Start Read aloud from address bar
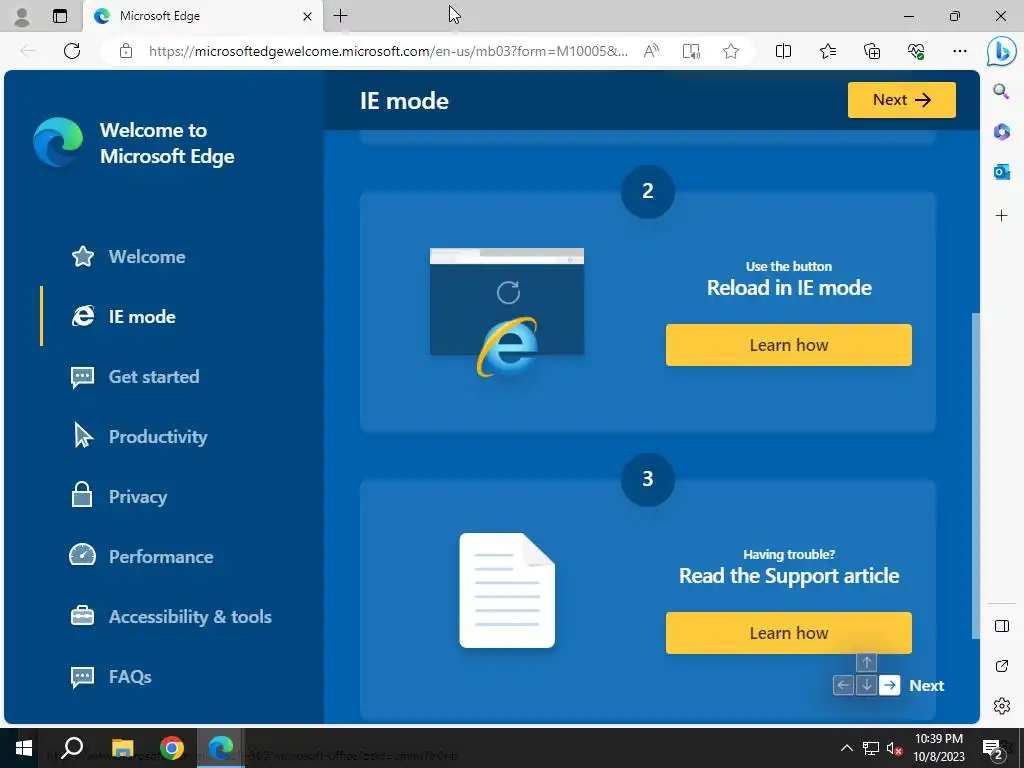Viewport: 1024px width, 768px height. pyautogui.click(x=651, y=51)
